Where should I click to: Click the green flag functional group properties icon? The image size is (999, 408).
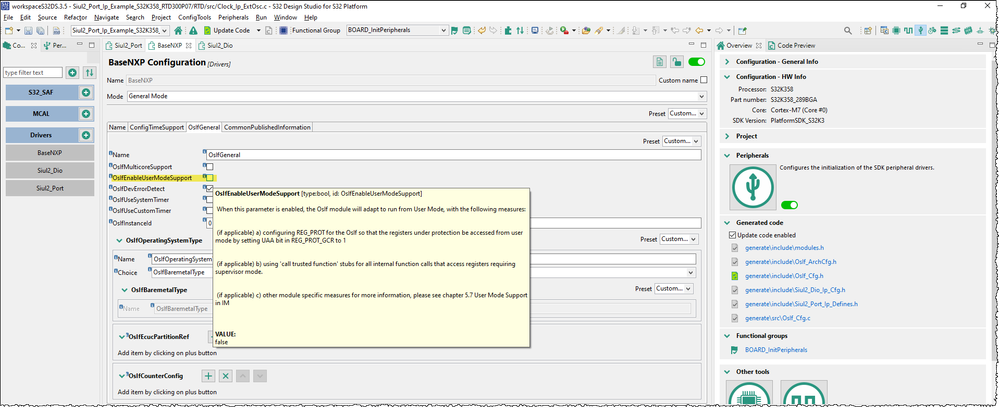pos(455,30)
